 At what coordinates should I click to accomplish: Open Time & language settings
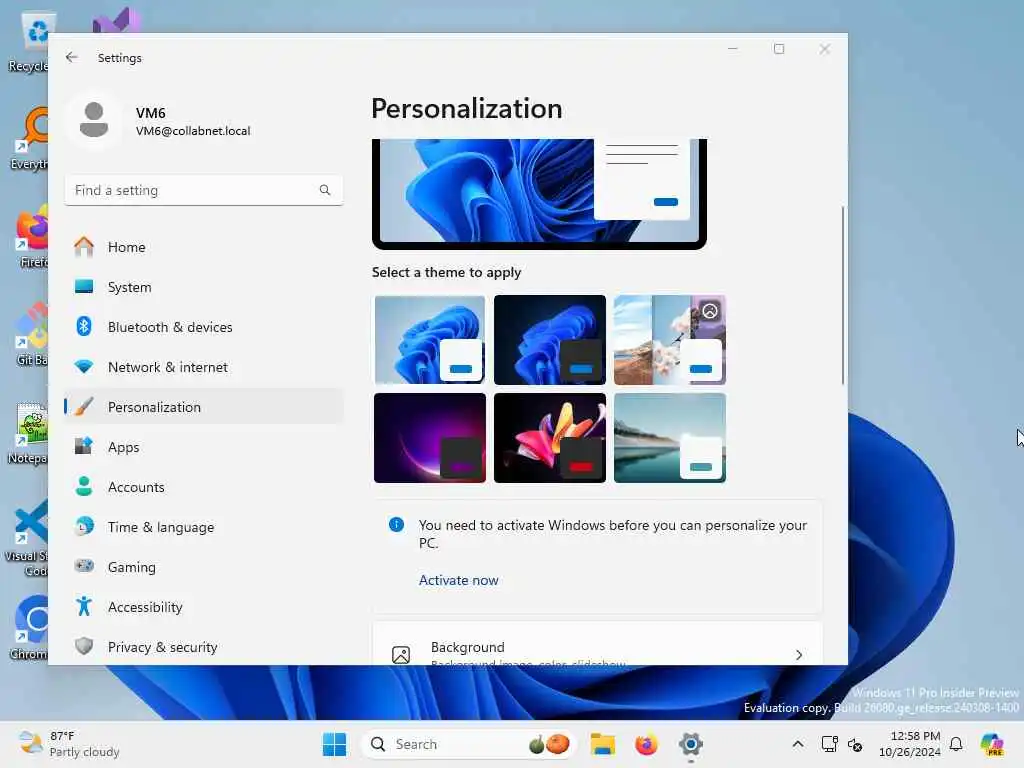click(204, 527)
